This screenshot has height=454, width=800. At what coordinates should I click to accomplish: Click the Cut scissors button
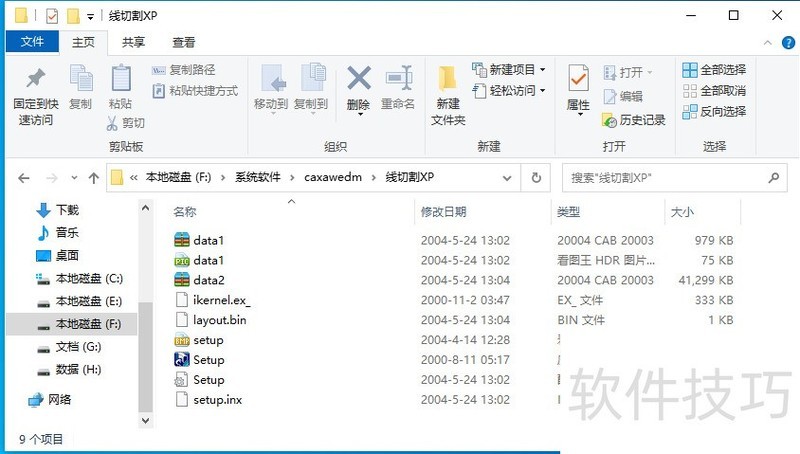[x=126, y=123]
